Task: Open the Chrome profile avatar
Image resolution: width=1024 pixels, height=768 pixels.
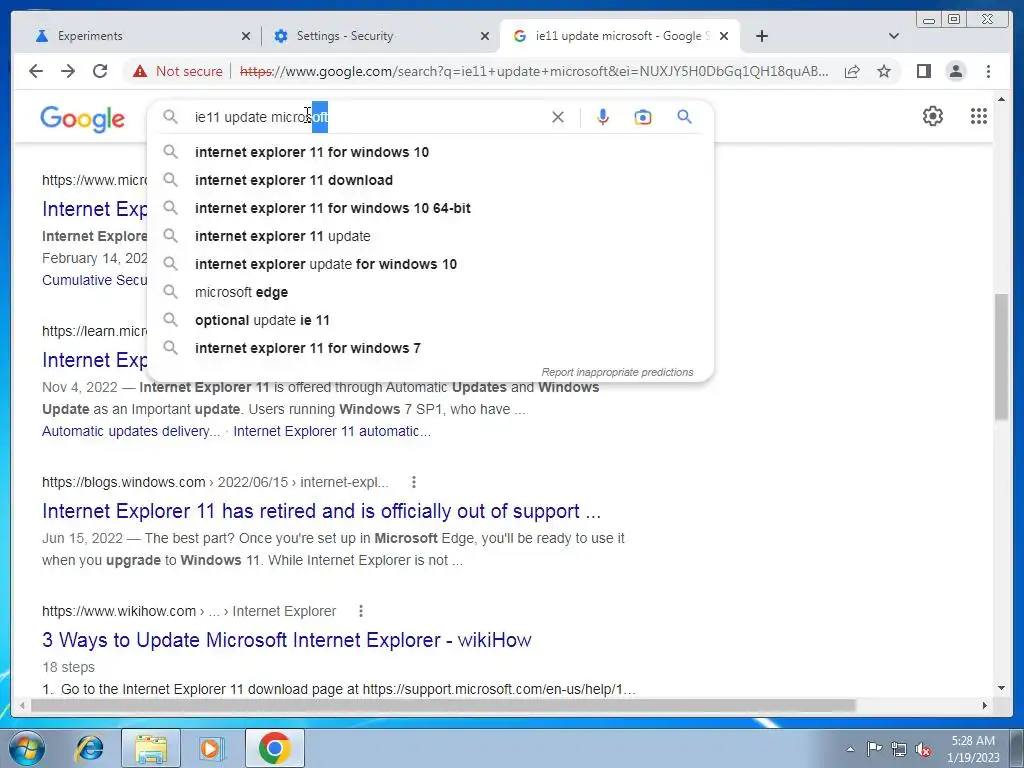Action: point(955,71)
